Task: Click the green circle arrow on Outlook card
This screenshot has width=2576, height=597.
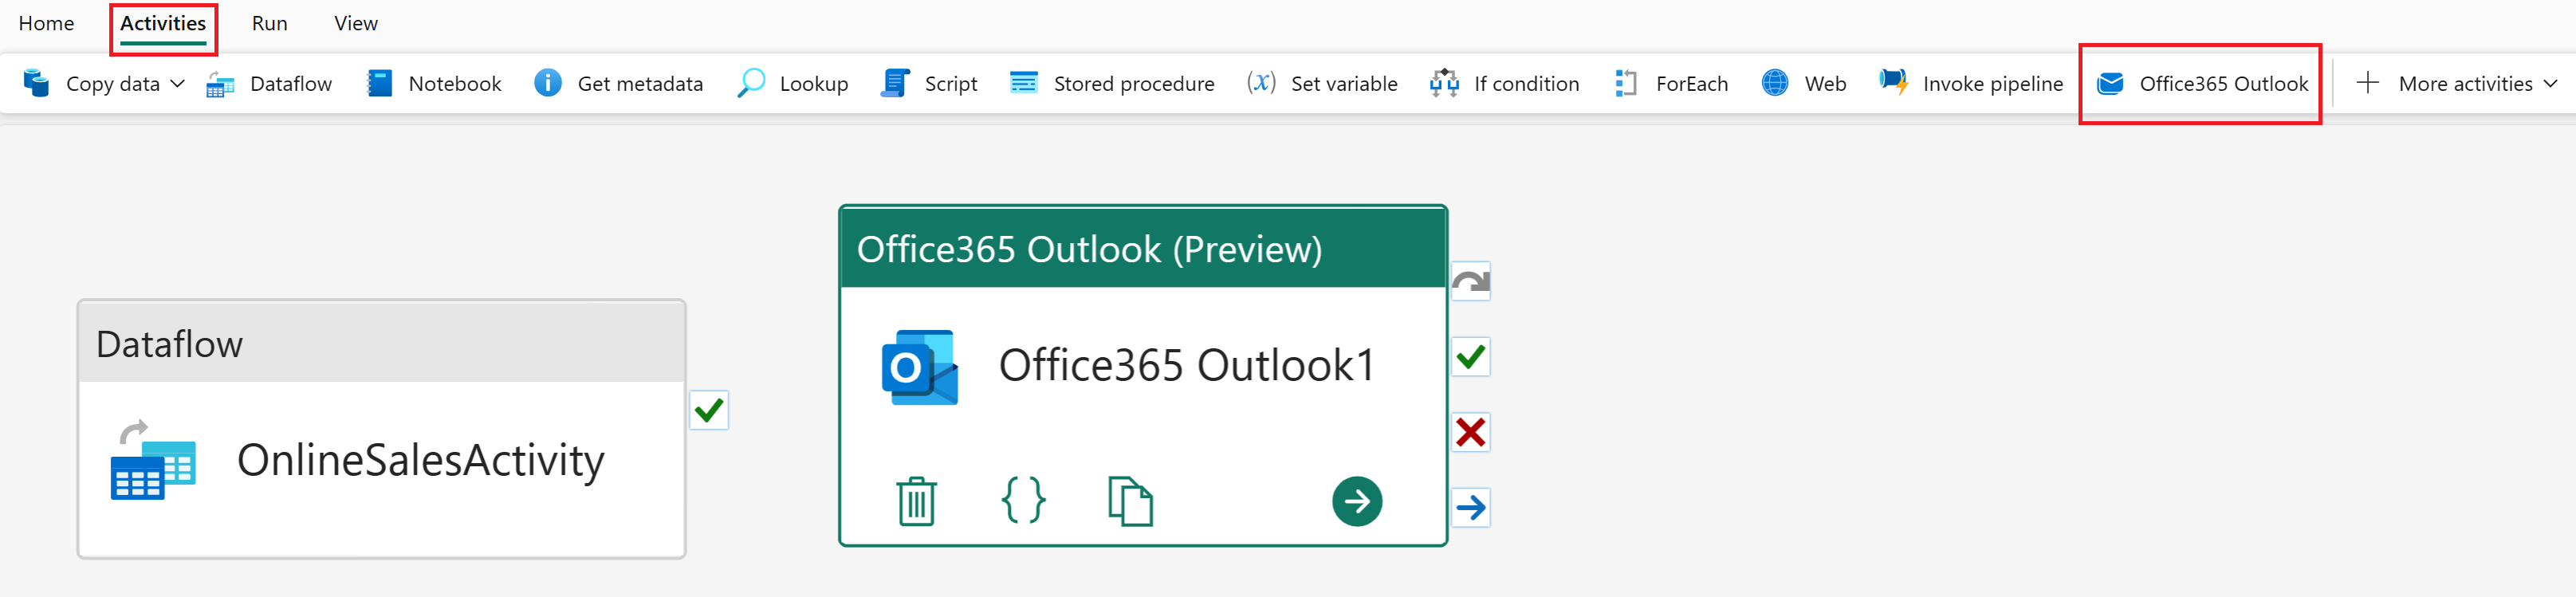Action: click(1357, 501)
